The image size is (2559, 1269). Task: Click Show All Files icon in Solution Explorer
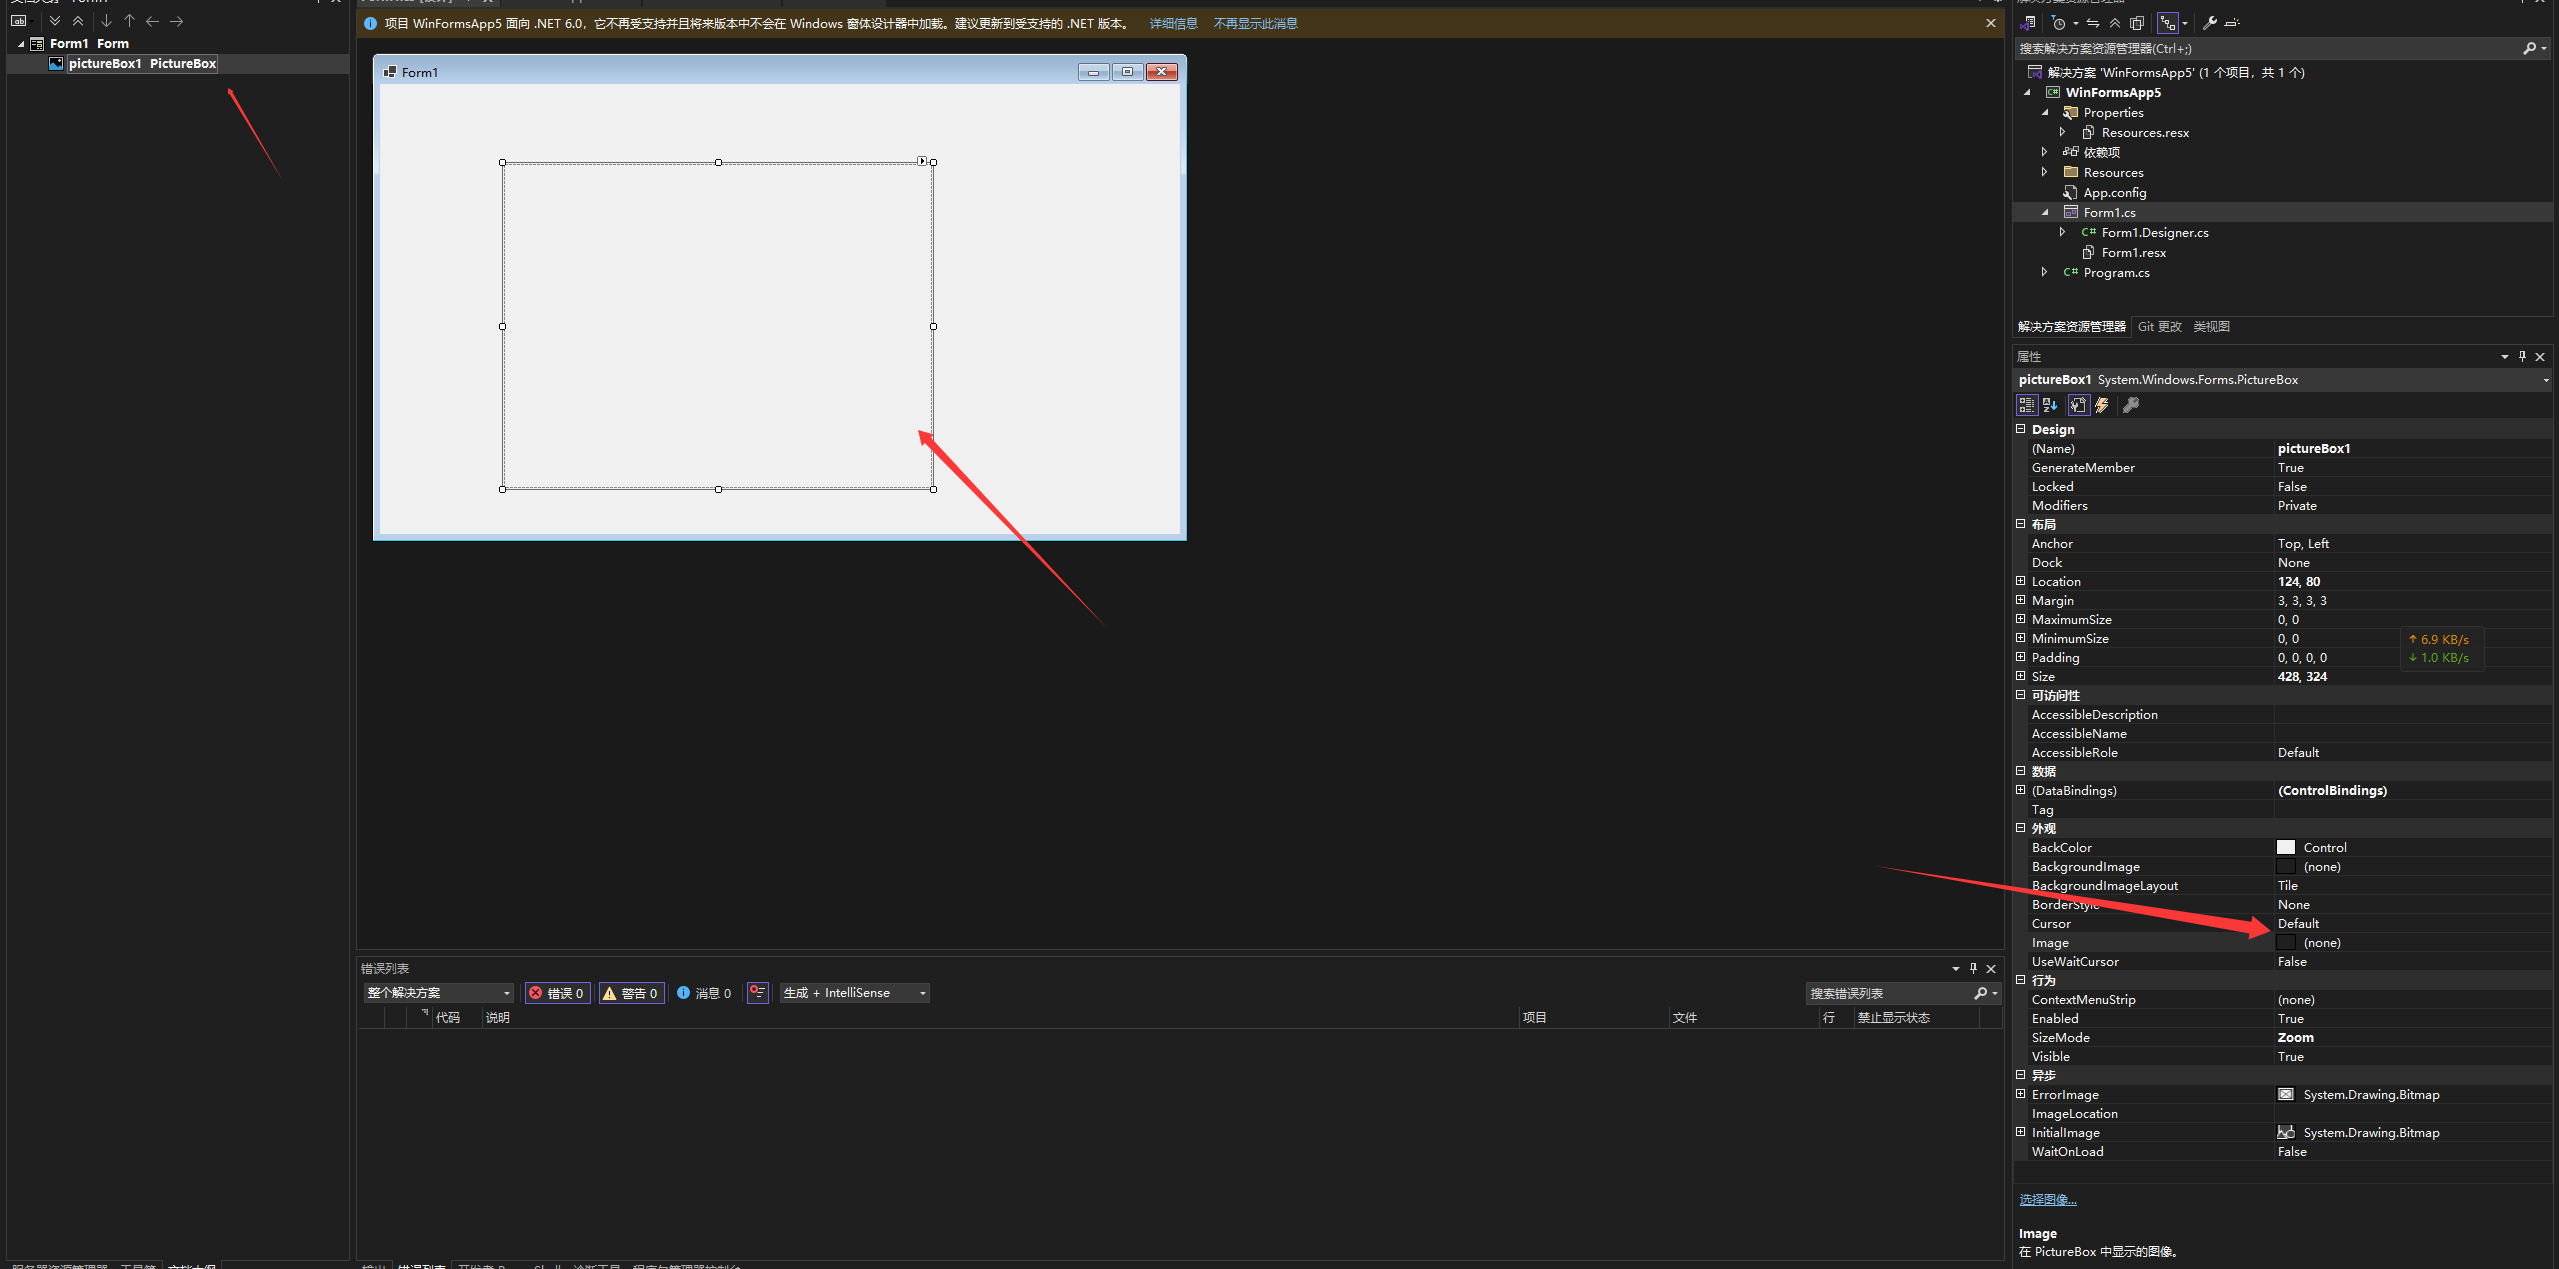pos(2137,23)
